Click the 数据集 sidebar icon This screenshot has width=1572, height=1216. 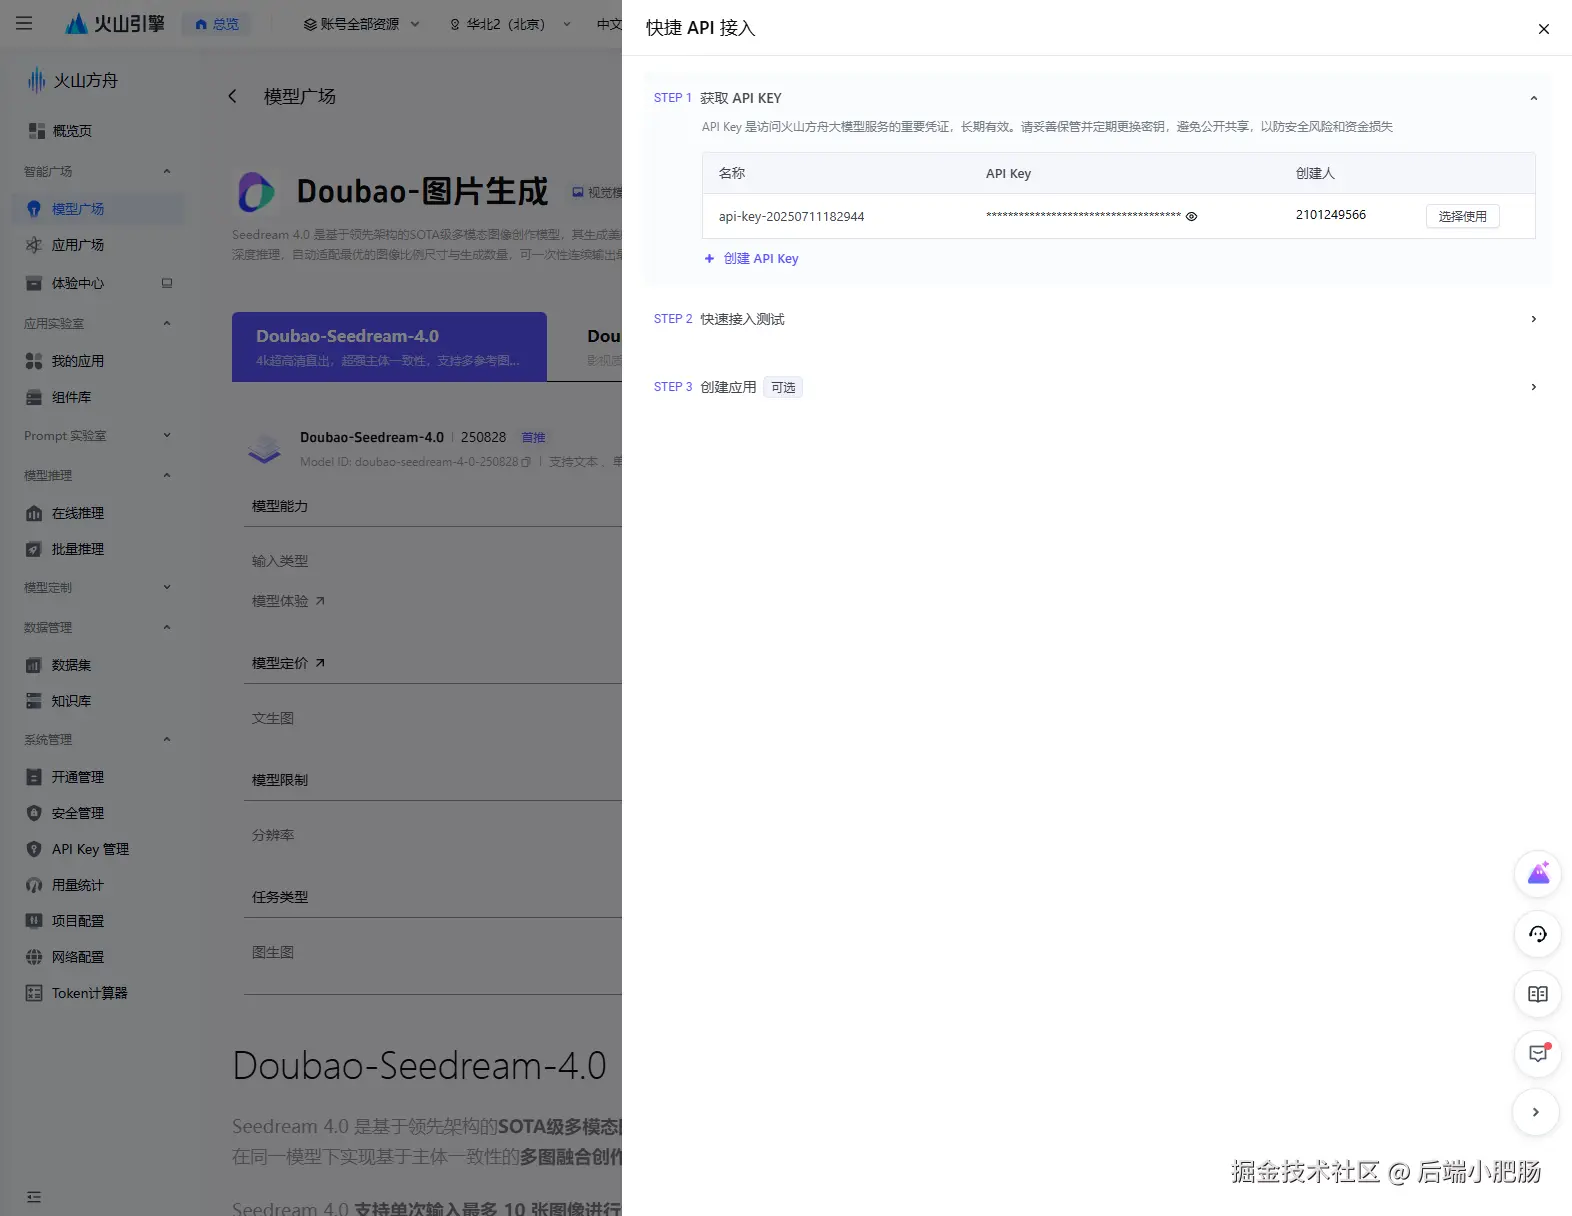tap(34, 665)
